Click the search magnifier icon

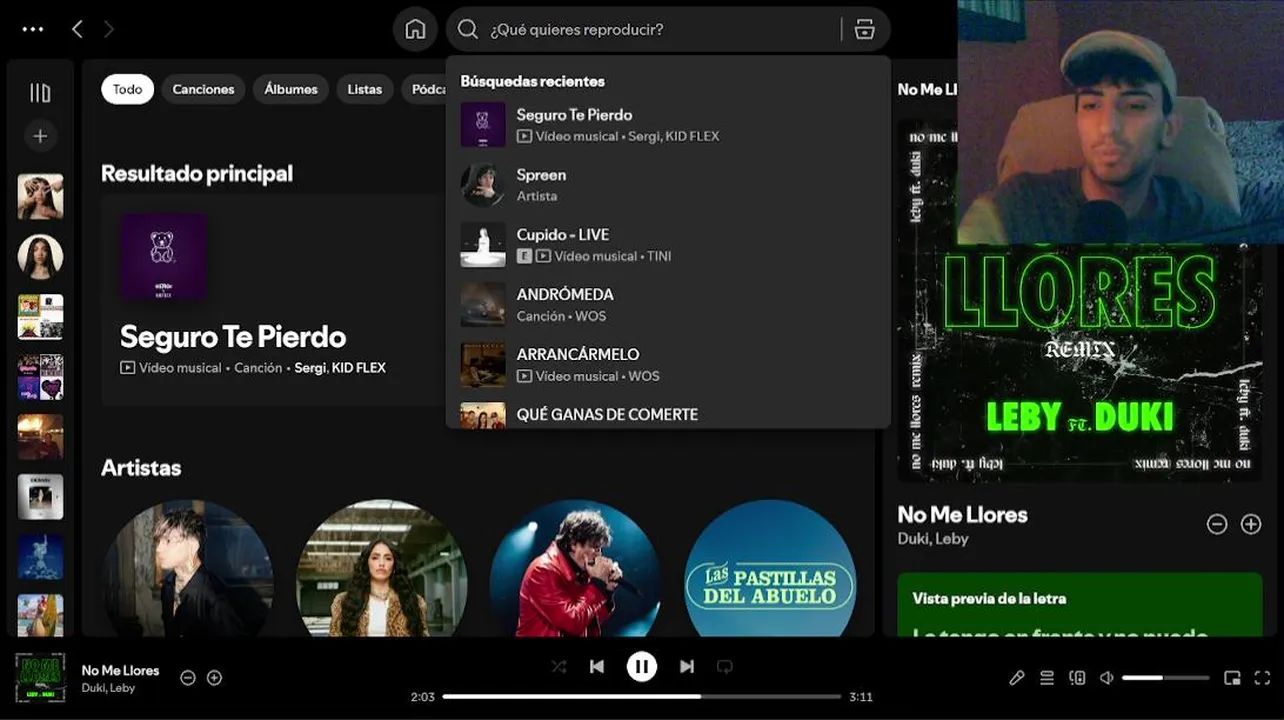[x=467, y=29]
